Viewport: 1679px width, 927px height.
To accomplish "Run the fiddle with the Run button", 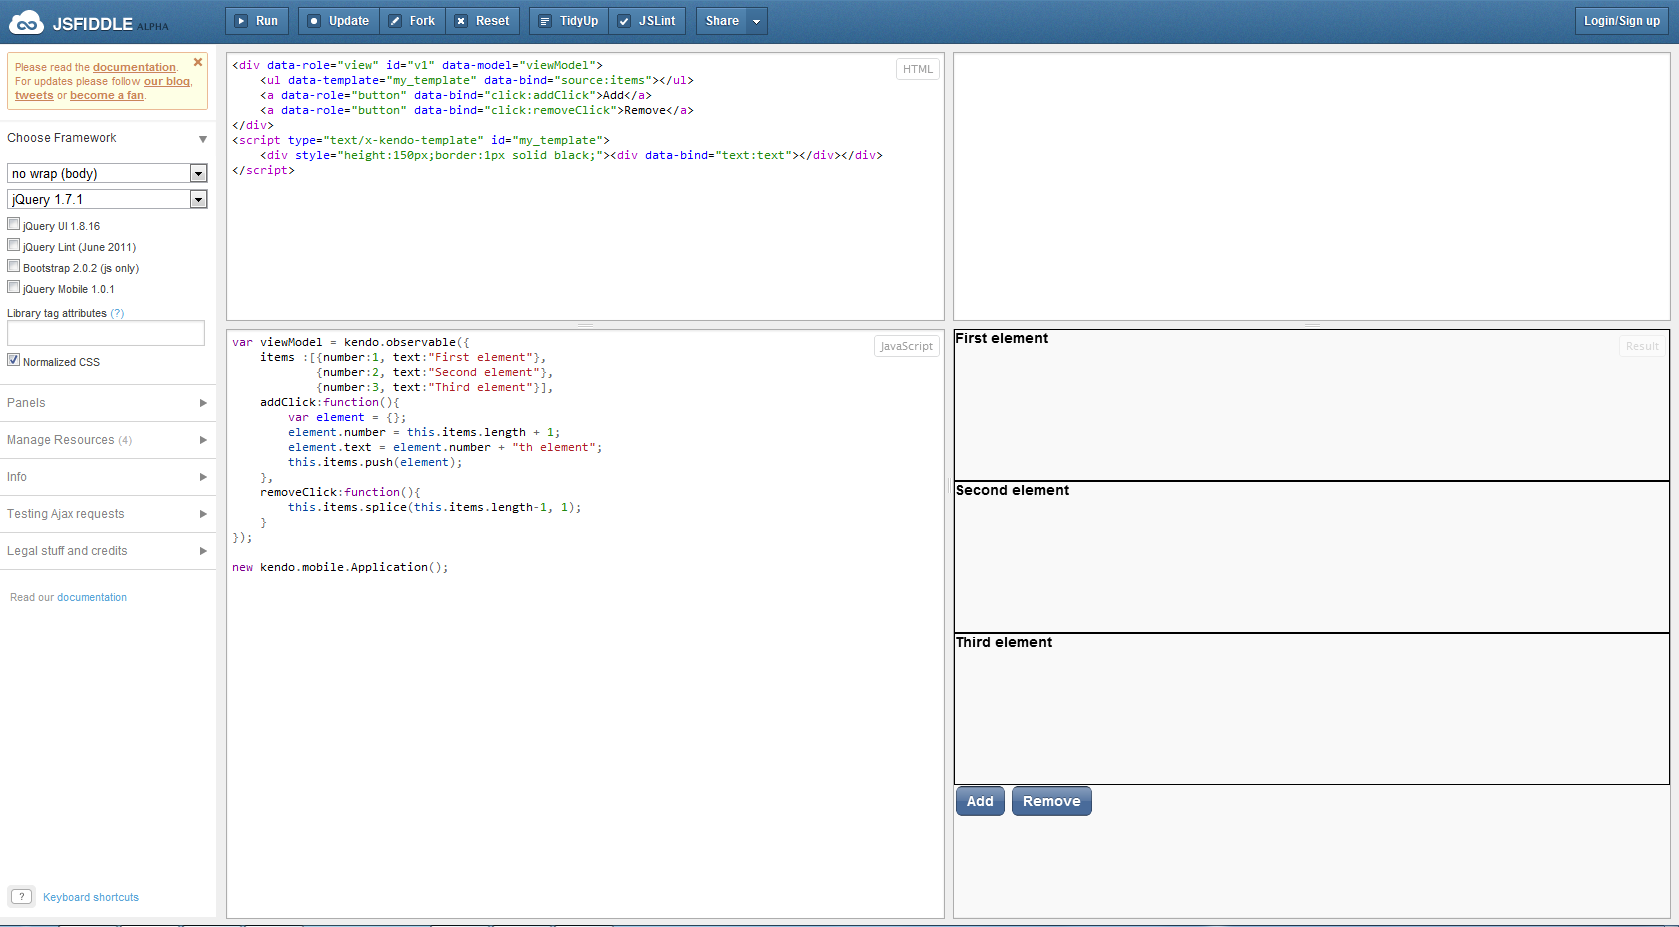I will (257, 21).
